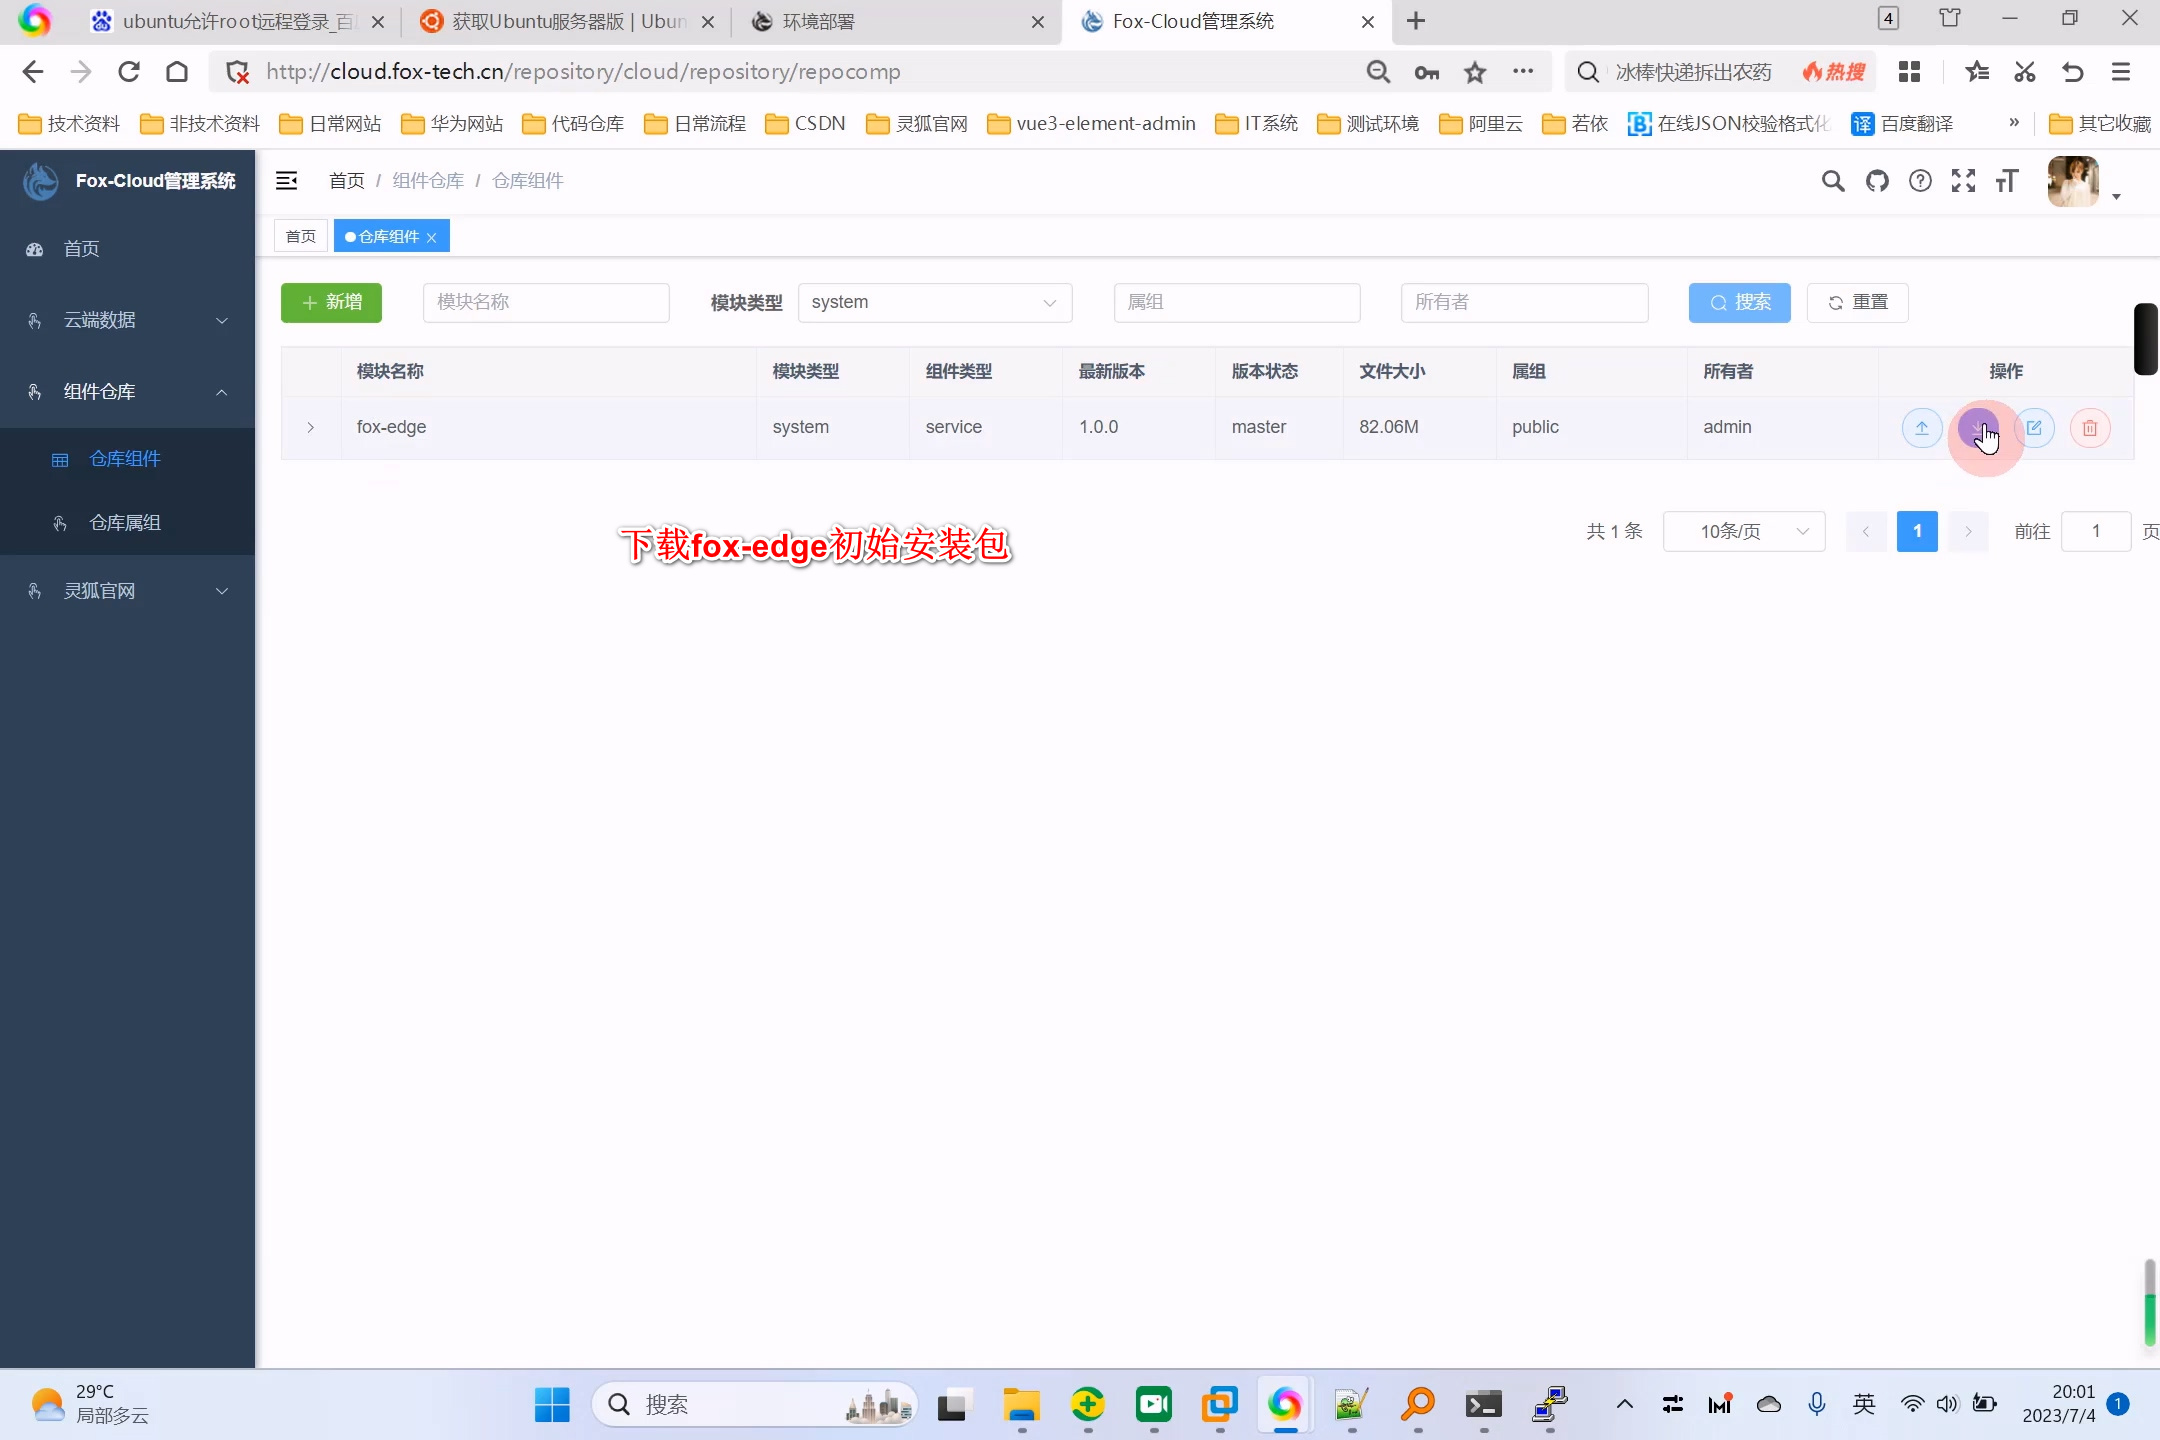2160x1440 pixels.
Task: Click the bookmark star icon in address bar
Action: click(1475, 72)
